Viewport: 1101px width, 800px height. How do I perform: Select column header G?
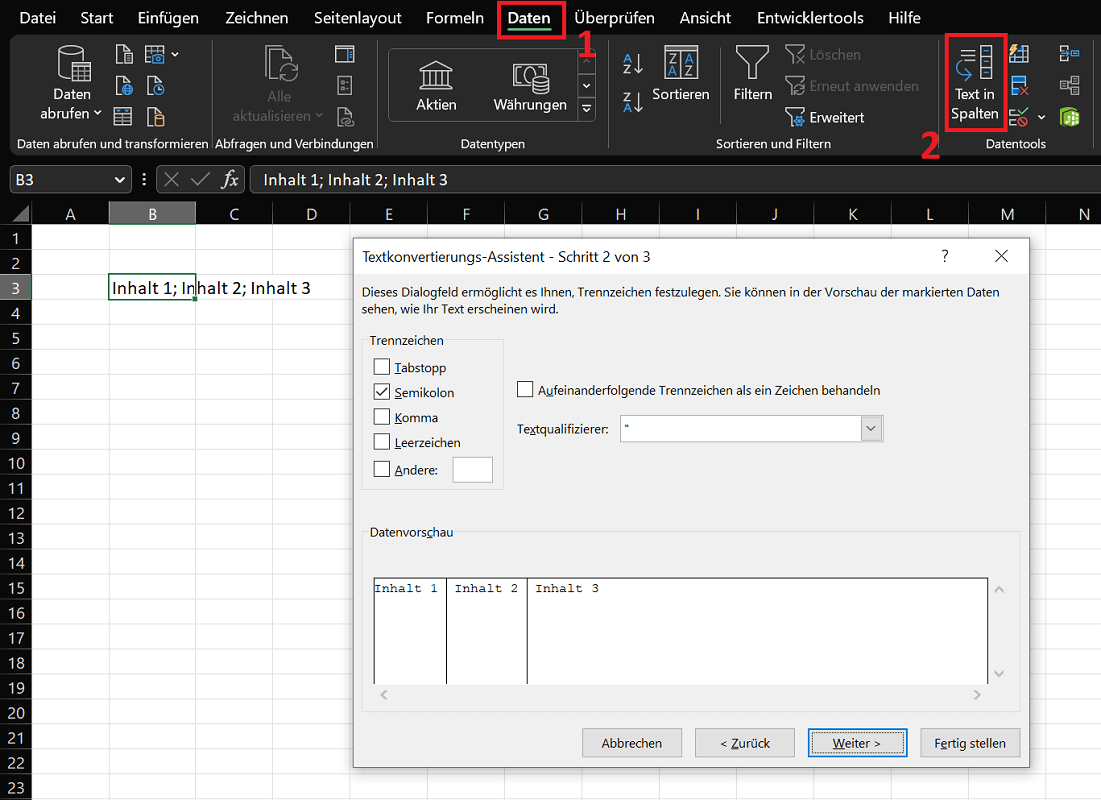(x=543, y=214)
